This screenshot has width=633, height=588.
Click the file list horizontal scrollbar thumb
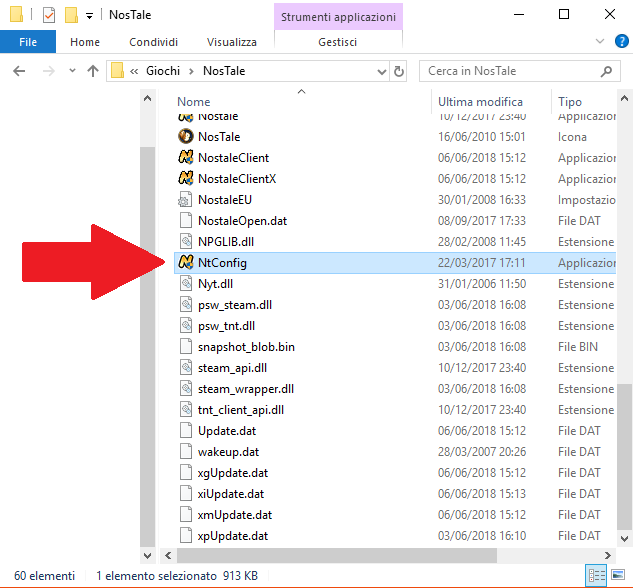point(337,556)
